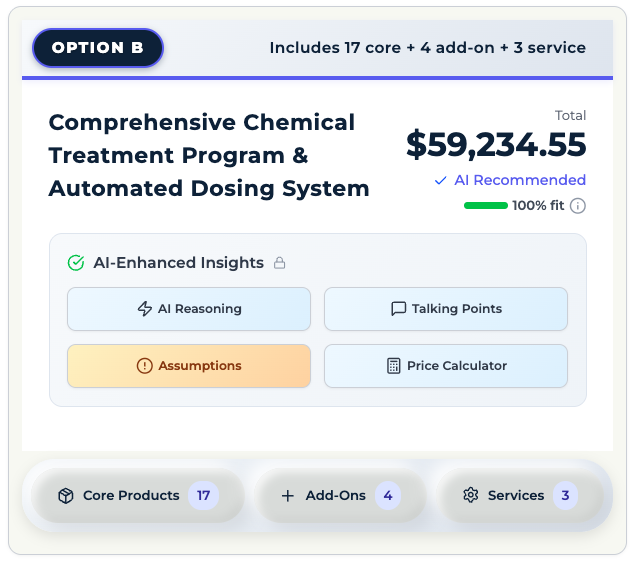View the Assumptions button

(x=189, y=366)
